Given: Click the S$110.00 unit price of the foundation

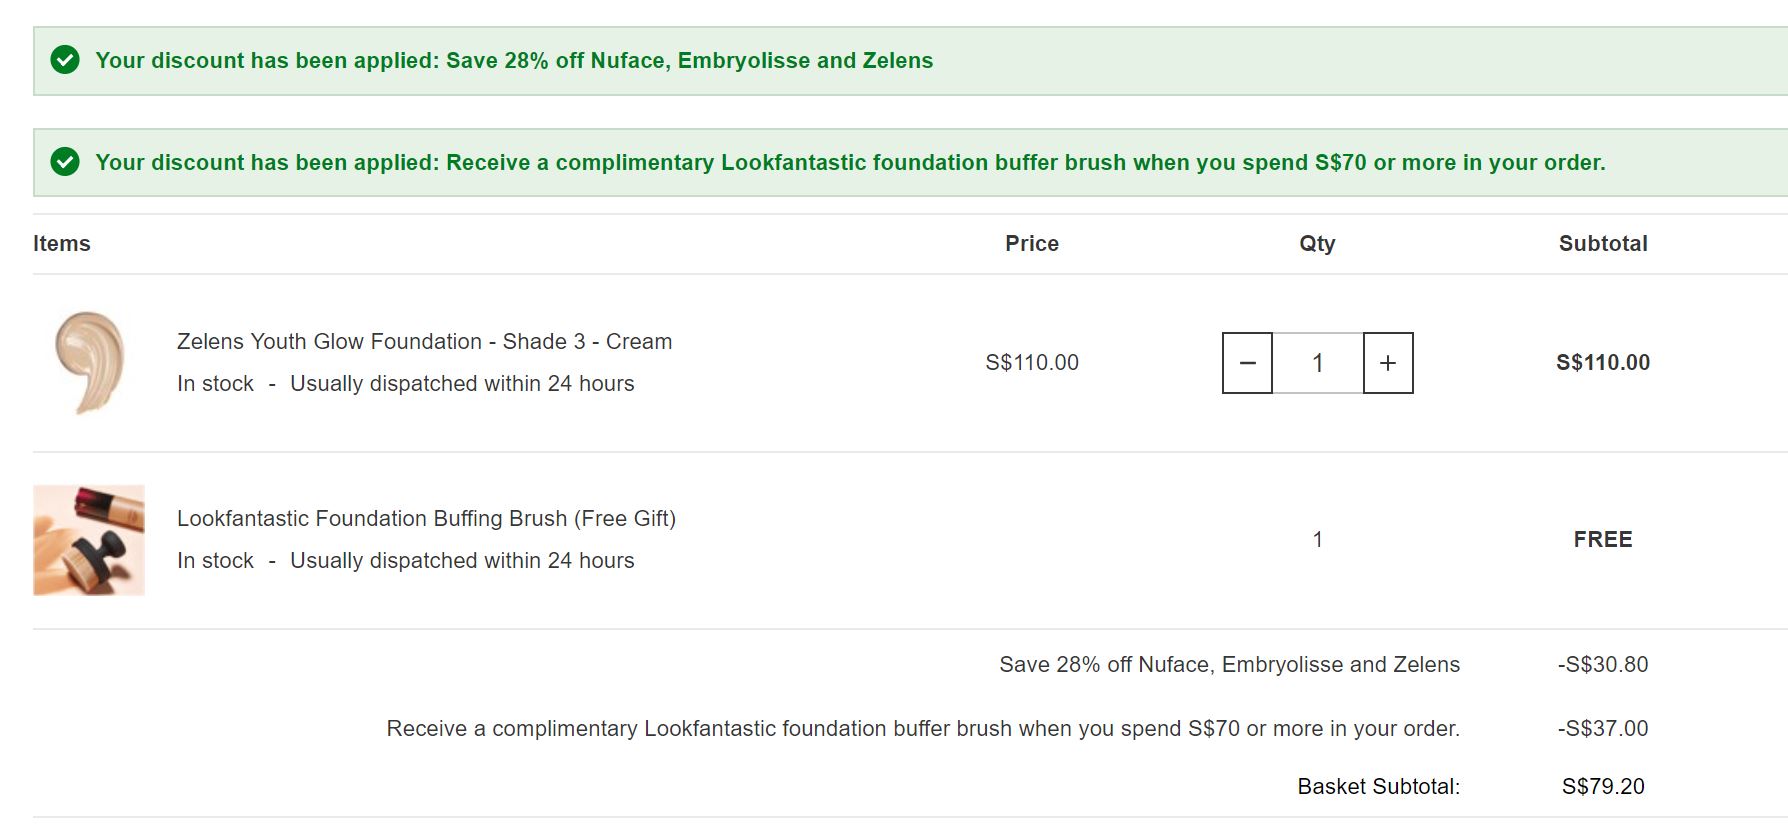Looking at the screenshot, I should [x=1032, y=363].
